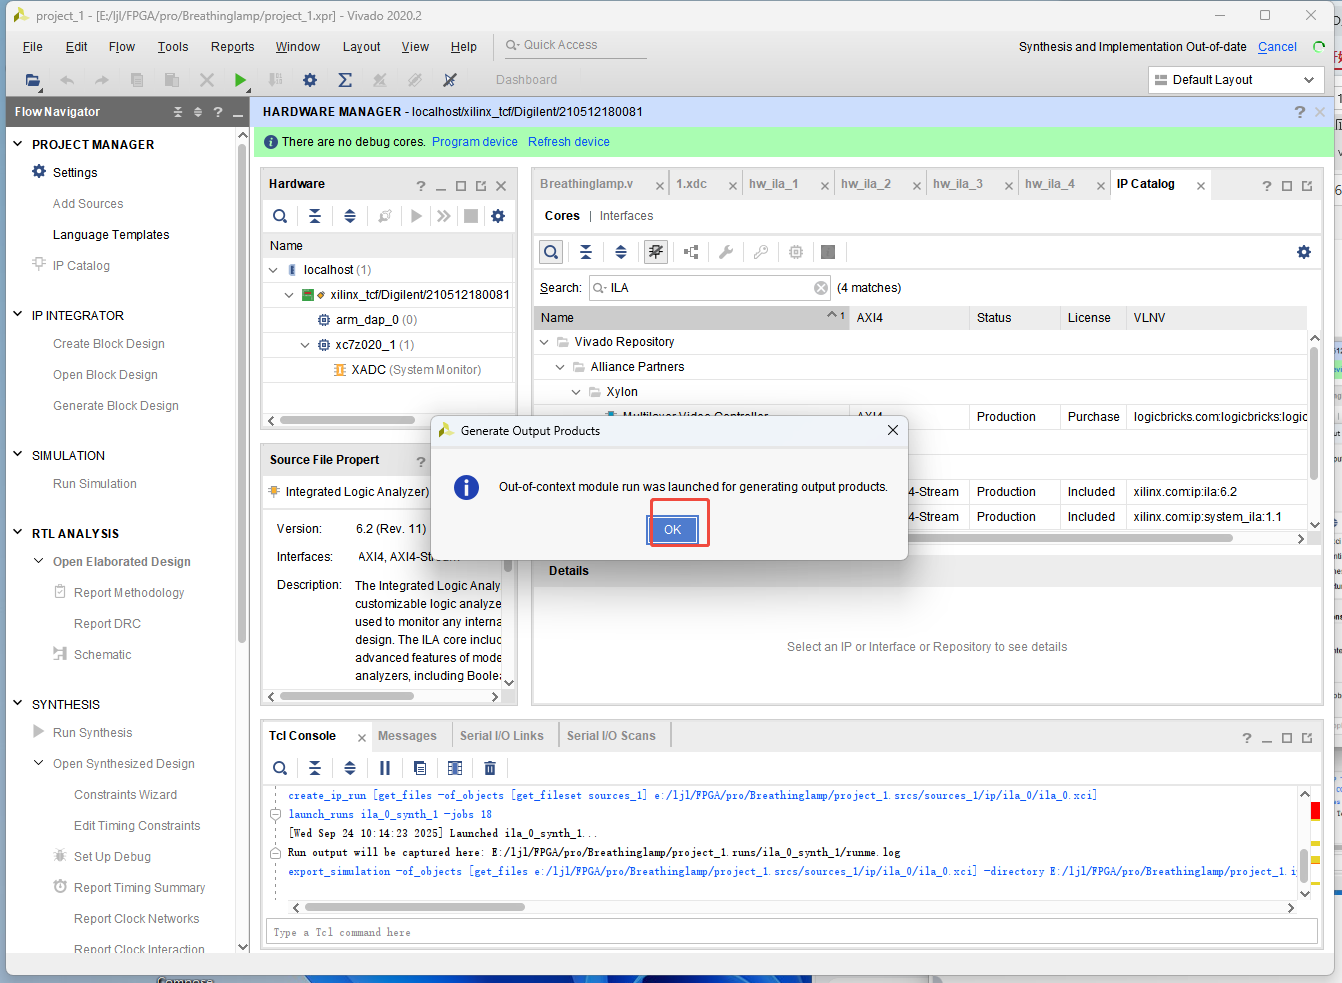Image resolution: width=1342 pixels, height=983 pixels.
Task: Clear Tcl Console with trash icon
Action: 490,768
